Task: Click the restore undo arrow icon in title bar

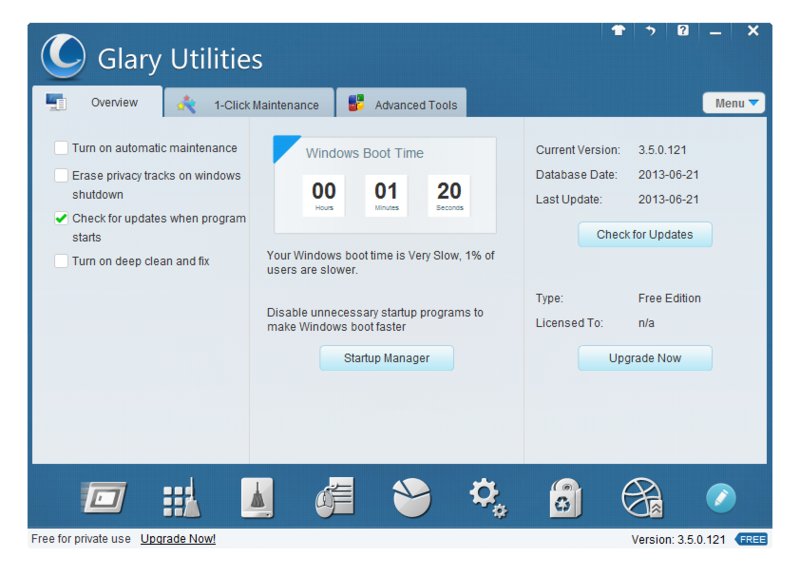Action: pyautogui.click(x=651, y=31)
